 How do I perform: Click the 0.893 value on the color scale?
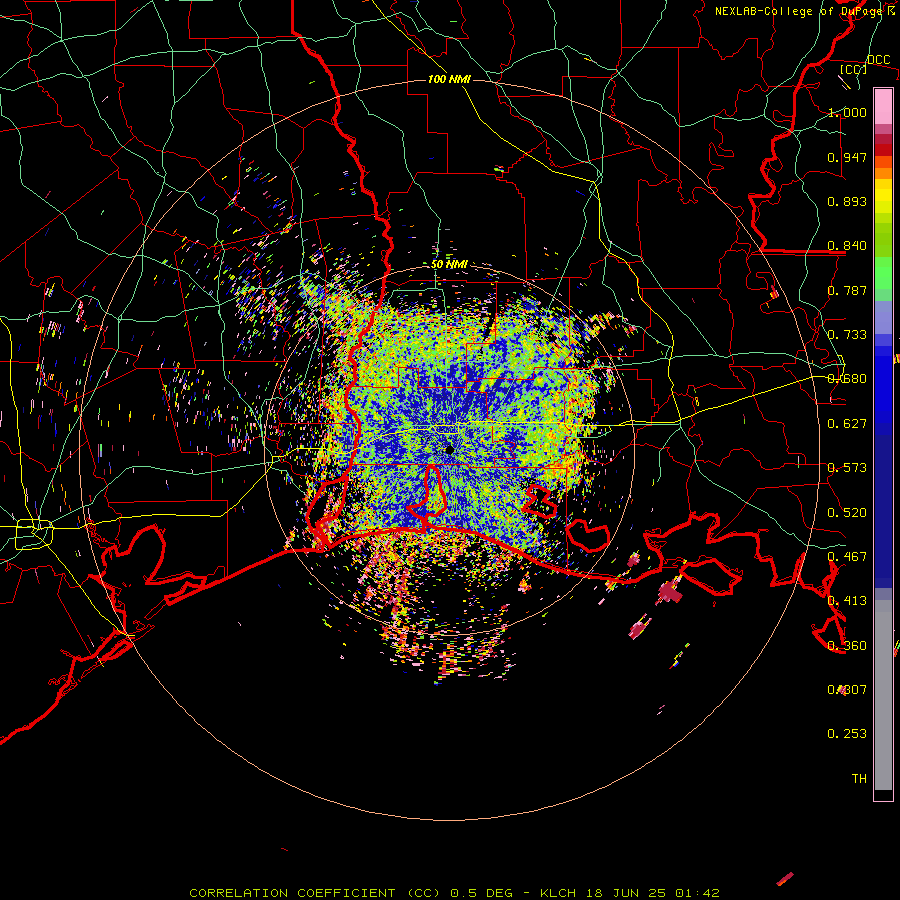[847, 201]
